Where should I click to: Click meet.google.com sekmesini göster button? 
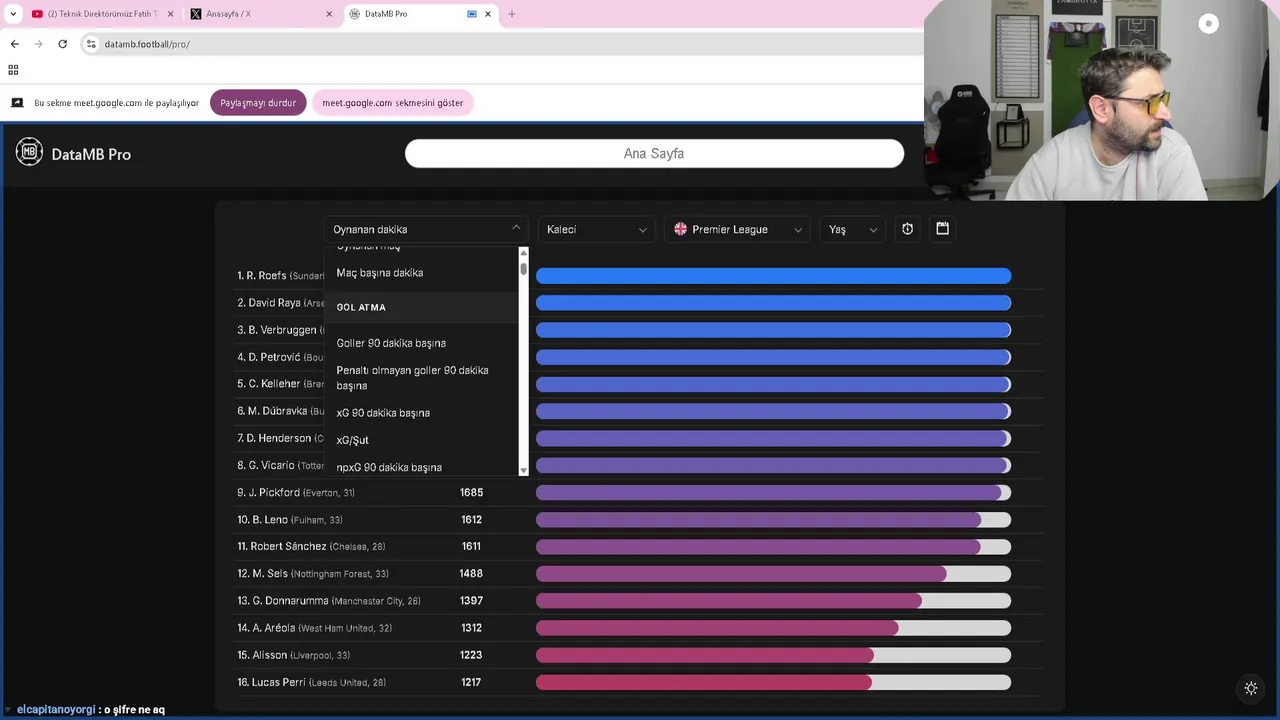pos(393,103)
